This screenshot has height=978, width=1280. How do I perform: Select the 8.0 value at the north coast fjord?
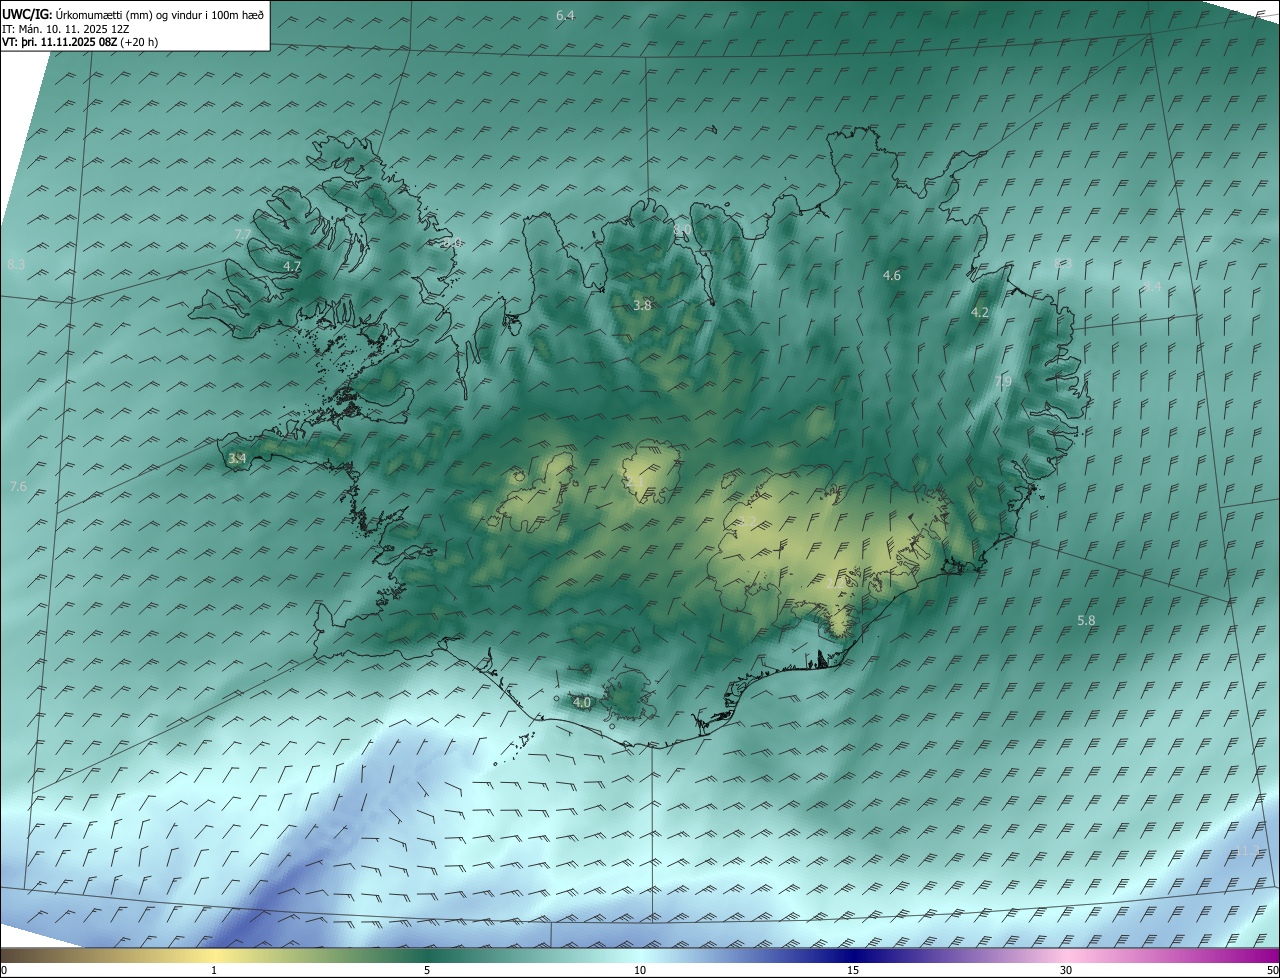682,232
